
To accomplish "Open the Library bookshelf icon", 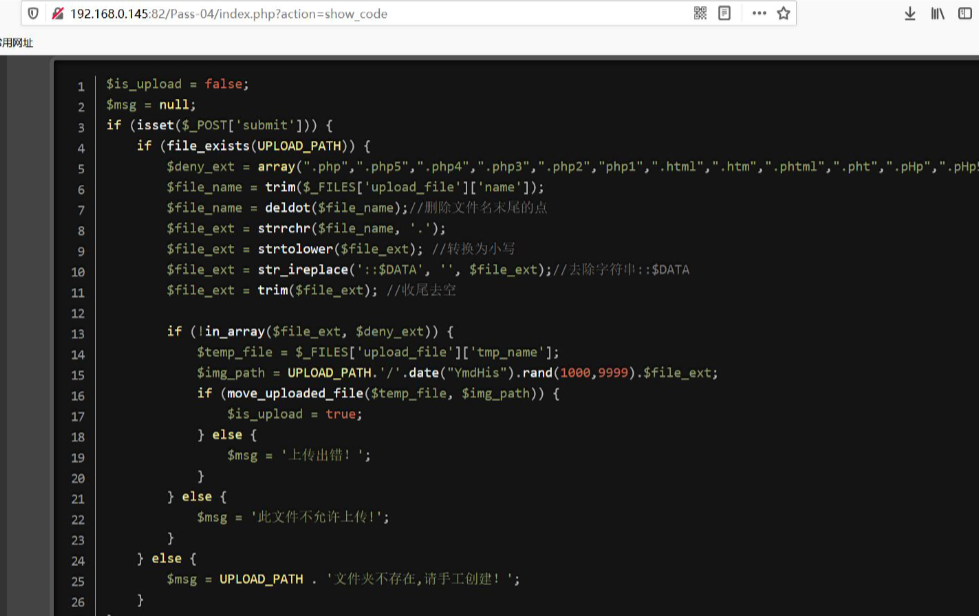I will (x=938, y=13).
